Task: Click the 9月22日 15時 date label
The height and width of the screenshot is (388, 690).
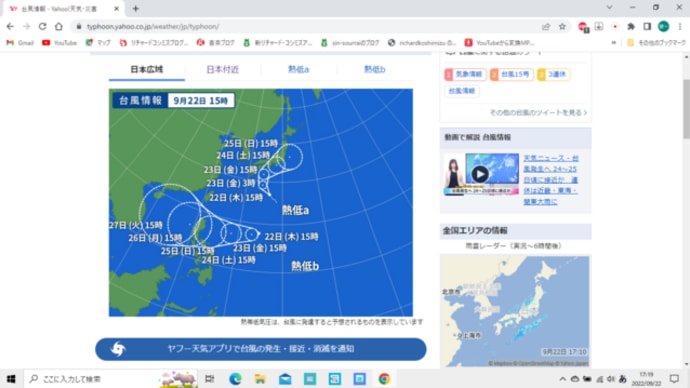Action: point(201,101)
